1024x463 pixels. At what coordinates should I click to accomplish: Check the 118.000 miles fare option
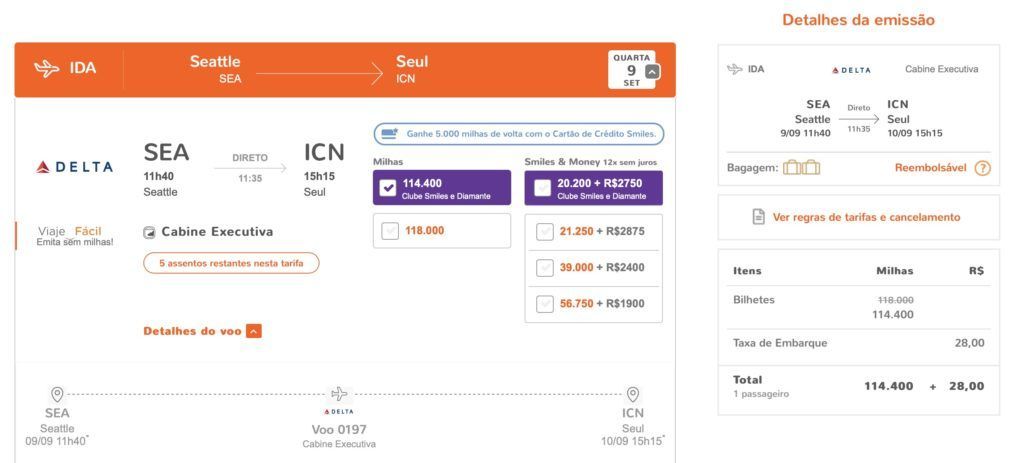point(390,231)
